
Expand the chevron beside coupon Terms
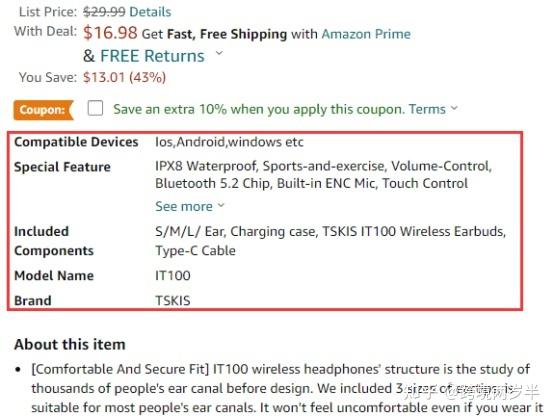(454, 108)
